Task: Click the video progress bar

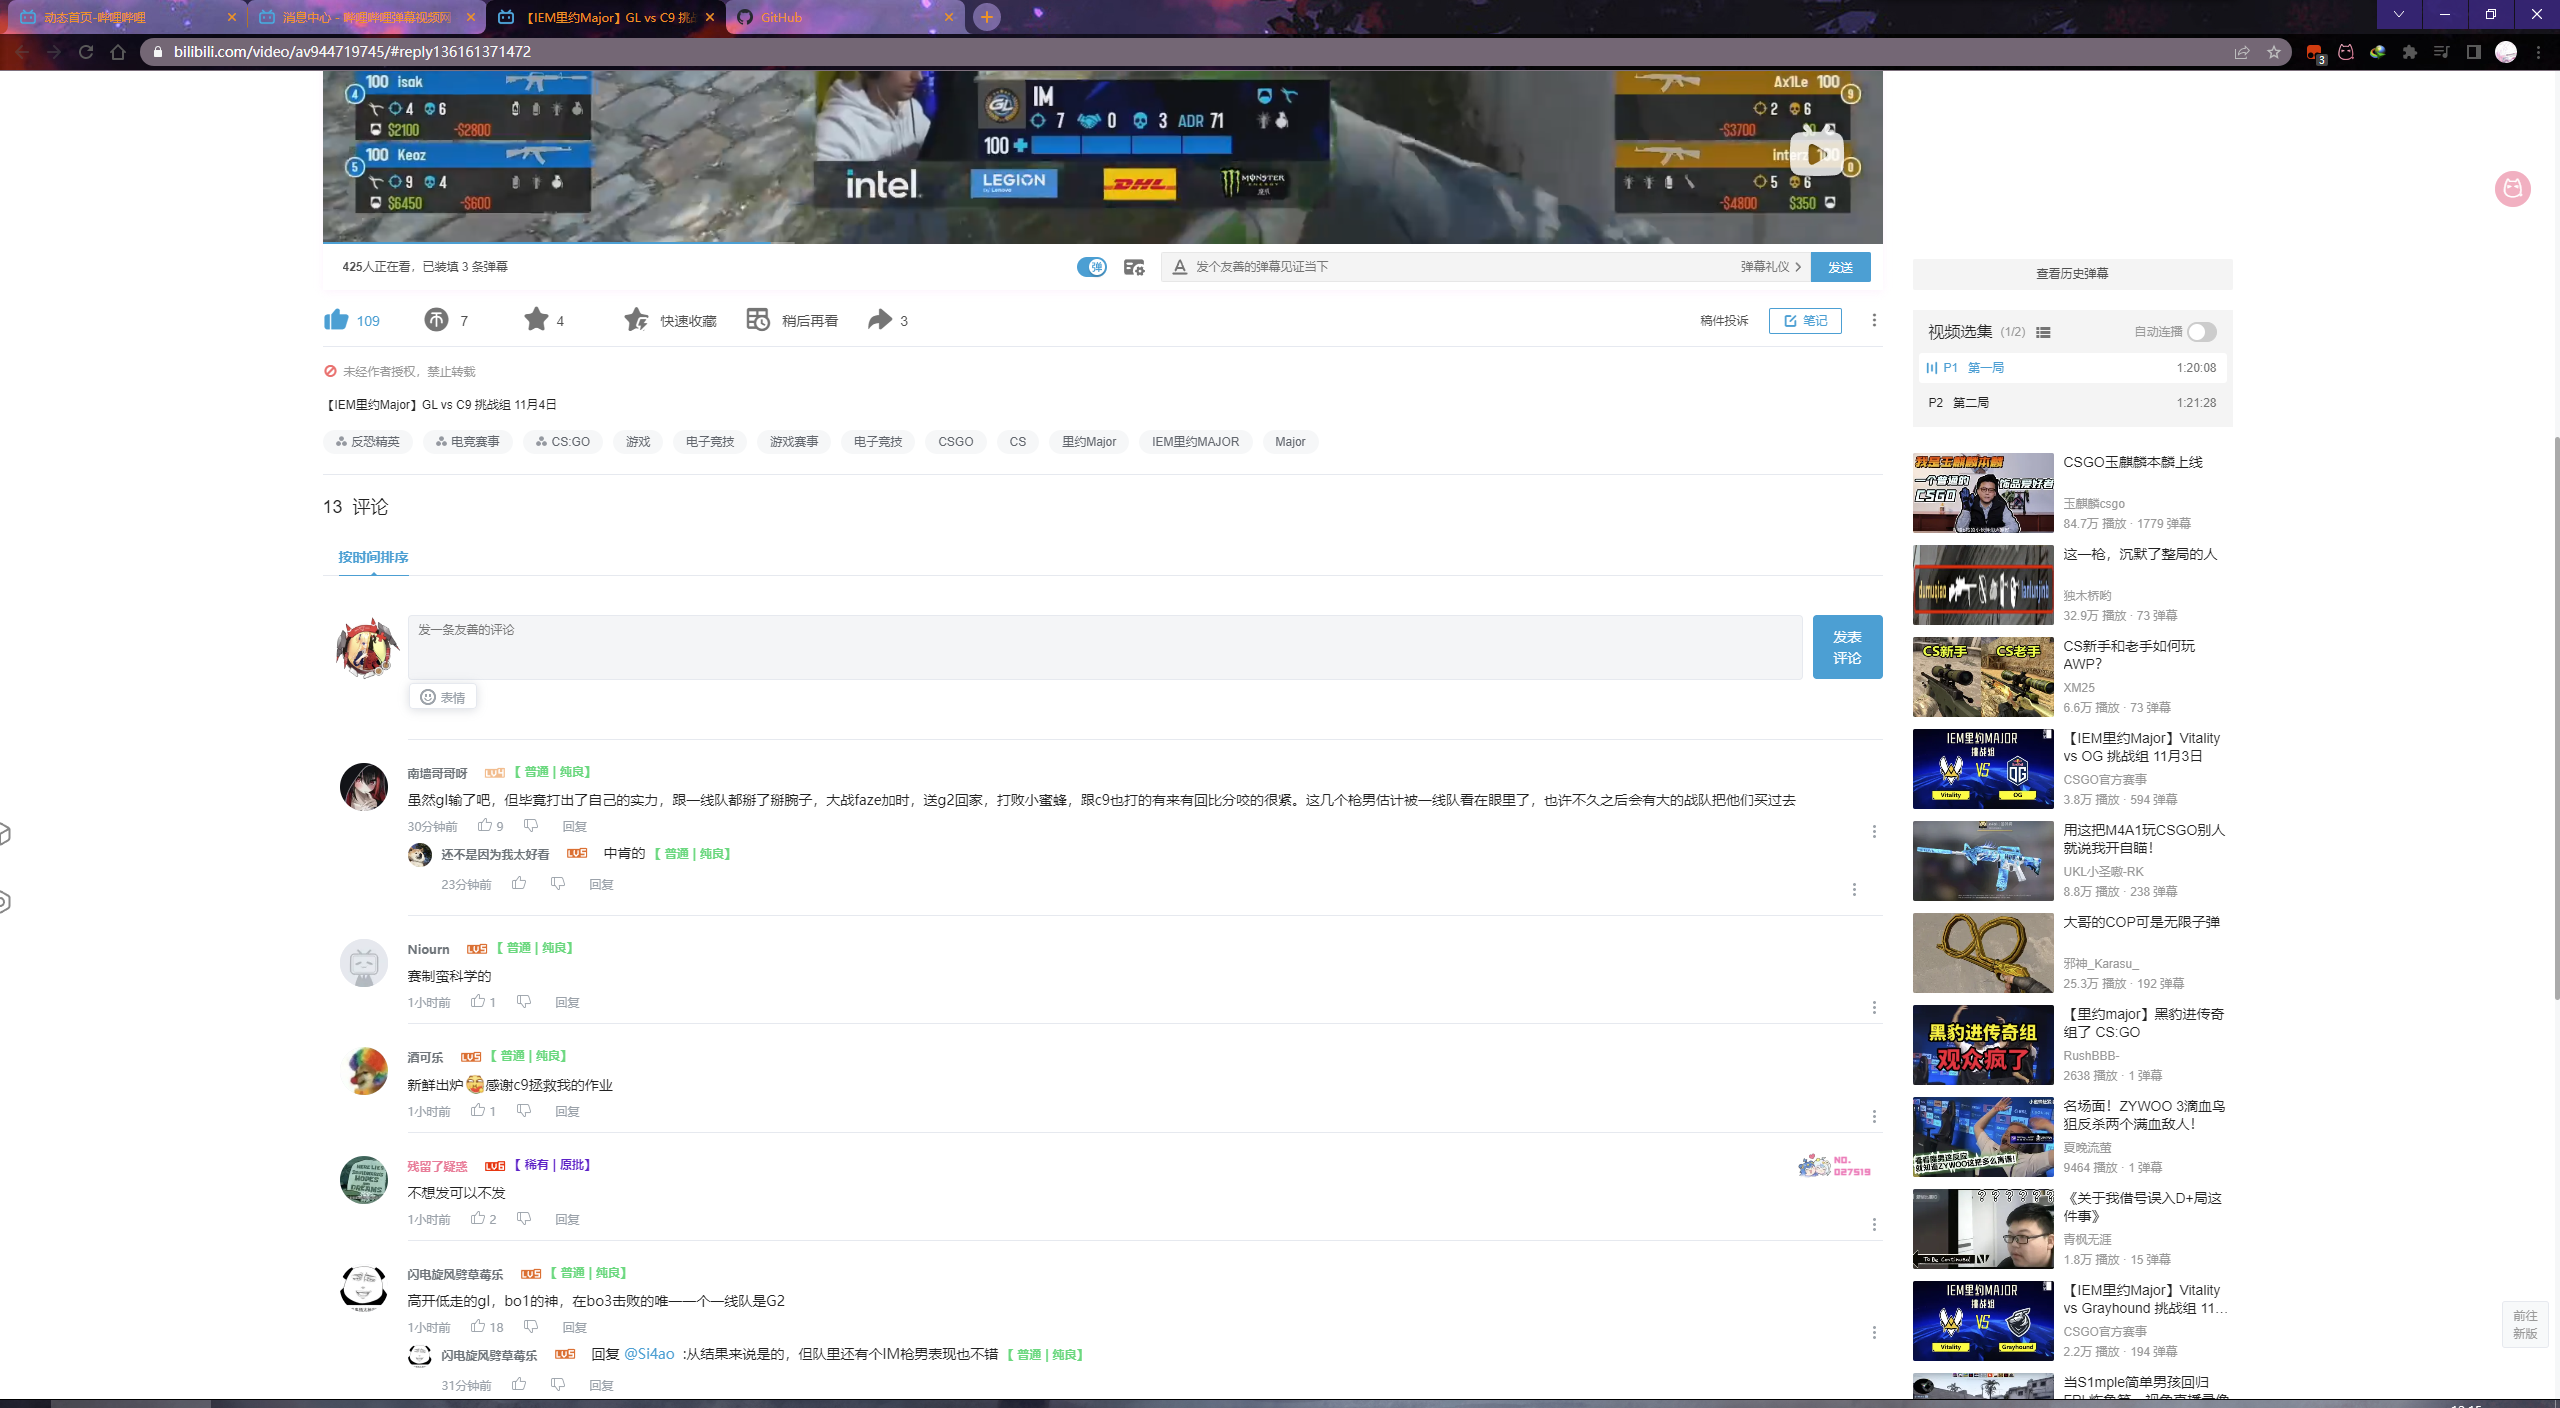Action: tap(1100, 242)
